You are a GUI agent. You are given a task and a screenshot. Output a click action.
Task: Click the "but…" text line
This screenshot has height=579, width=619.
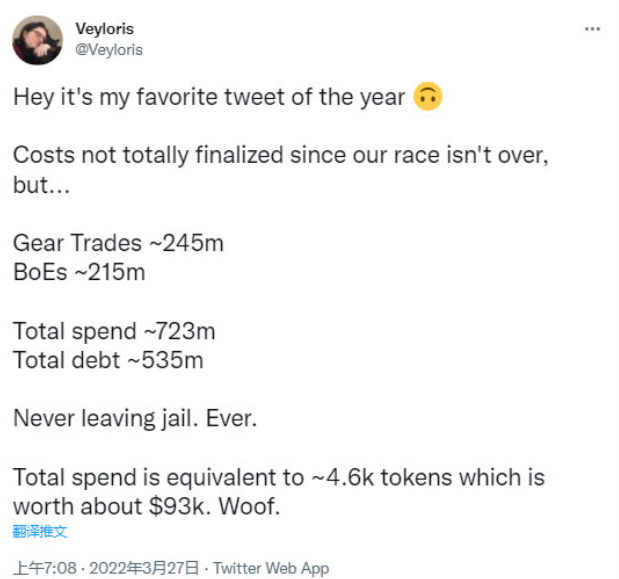pyautogui.click(x=41, y=184)
